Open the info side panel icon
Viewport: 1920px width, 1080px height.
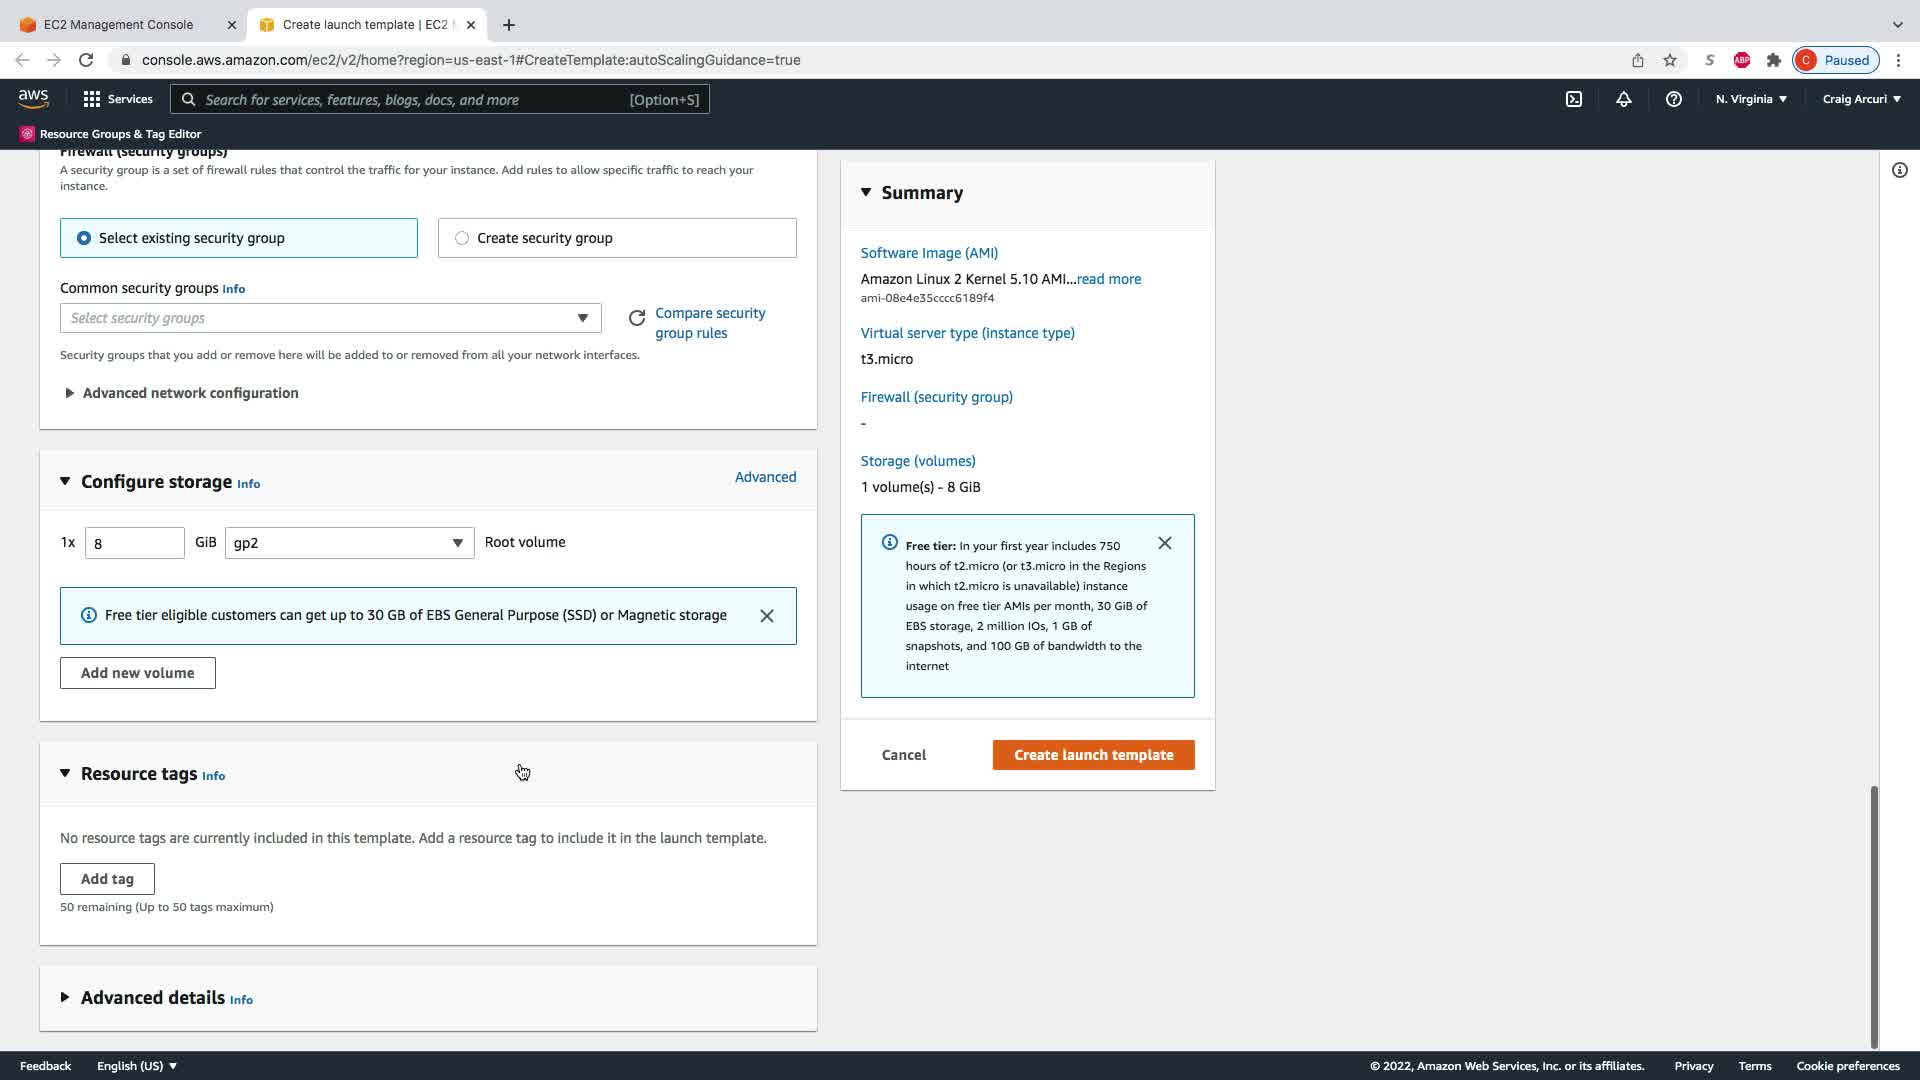pyautogui.click(x=1899, y=170)
